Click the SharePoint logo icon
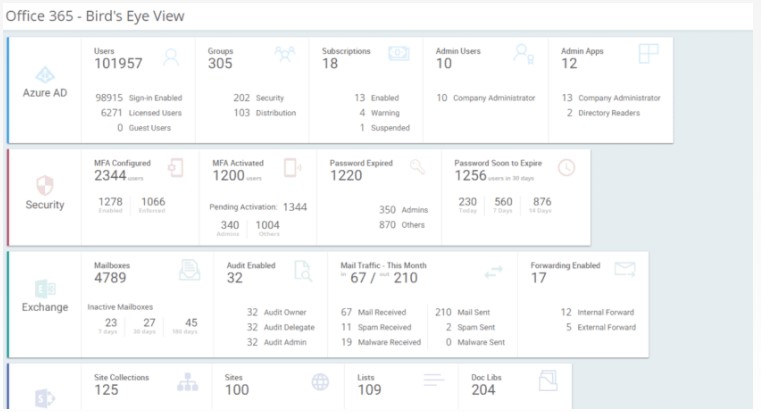Viewport: 761px width, 412px height. pos(45,398)
